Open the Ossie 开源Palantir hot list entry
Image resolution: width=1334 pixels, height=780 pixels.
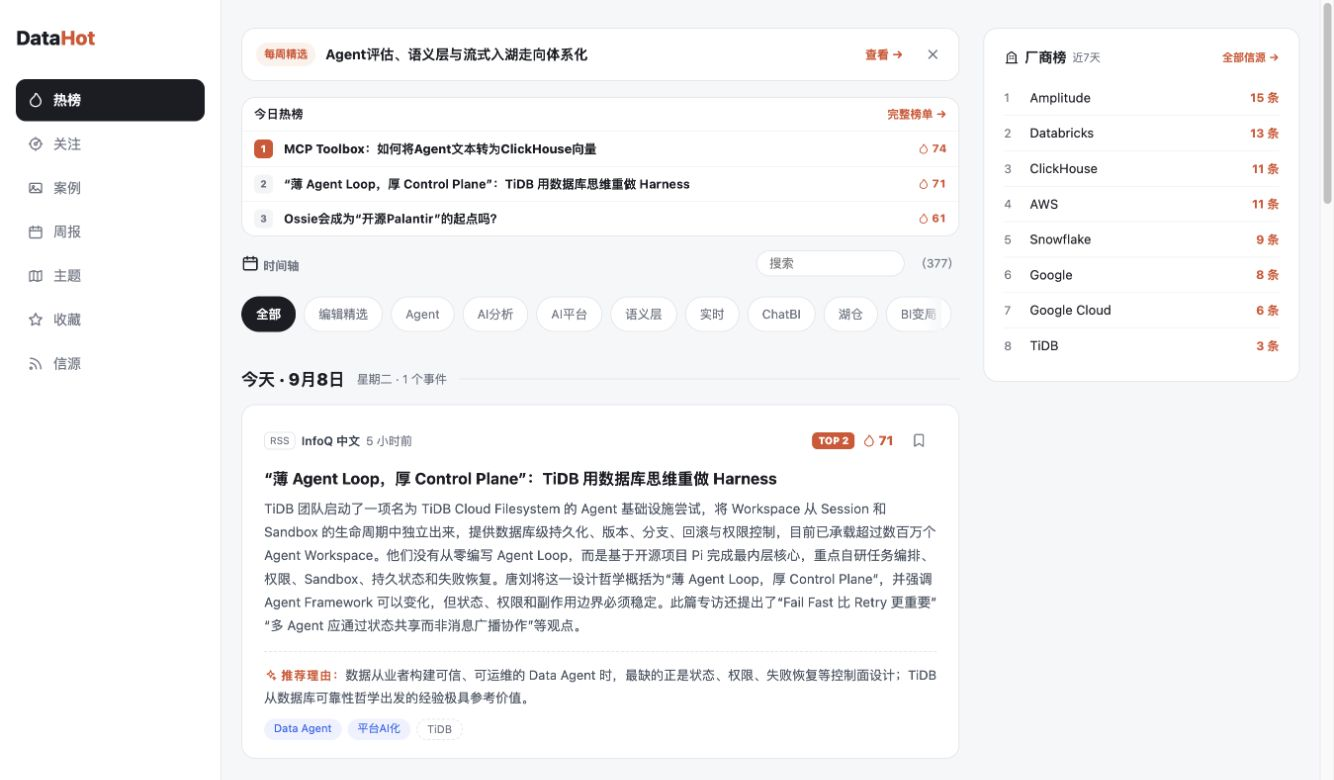coord(600,218)
